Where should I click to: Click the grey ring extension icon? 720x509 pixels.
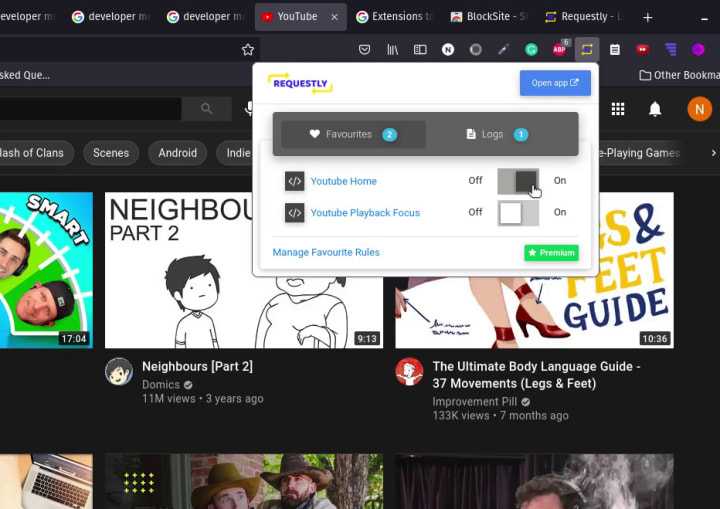tap(476, 49)
